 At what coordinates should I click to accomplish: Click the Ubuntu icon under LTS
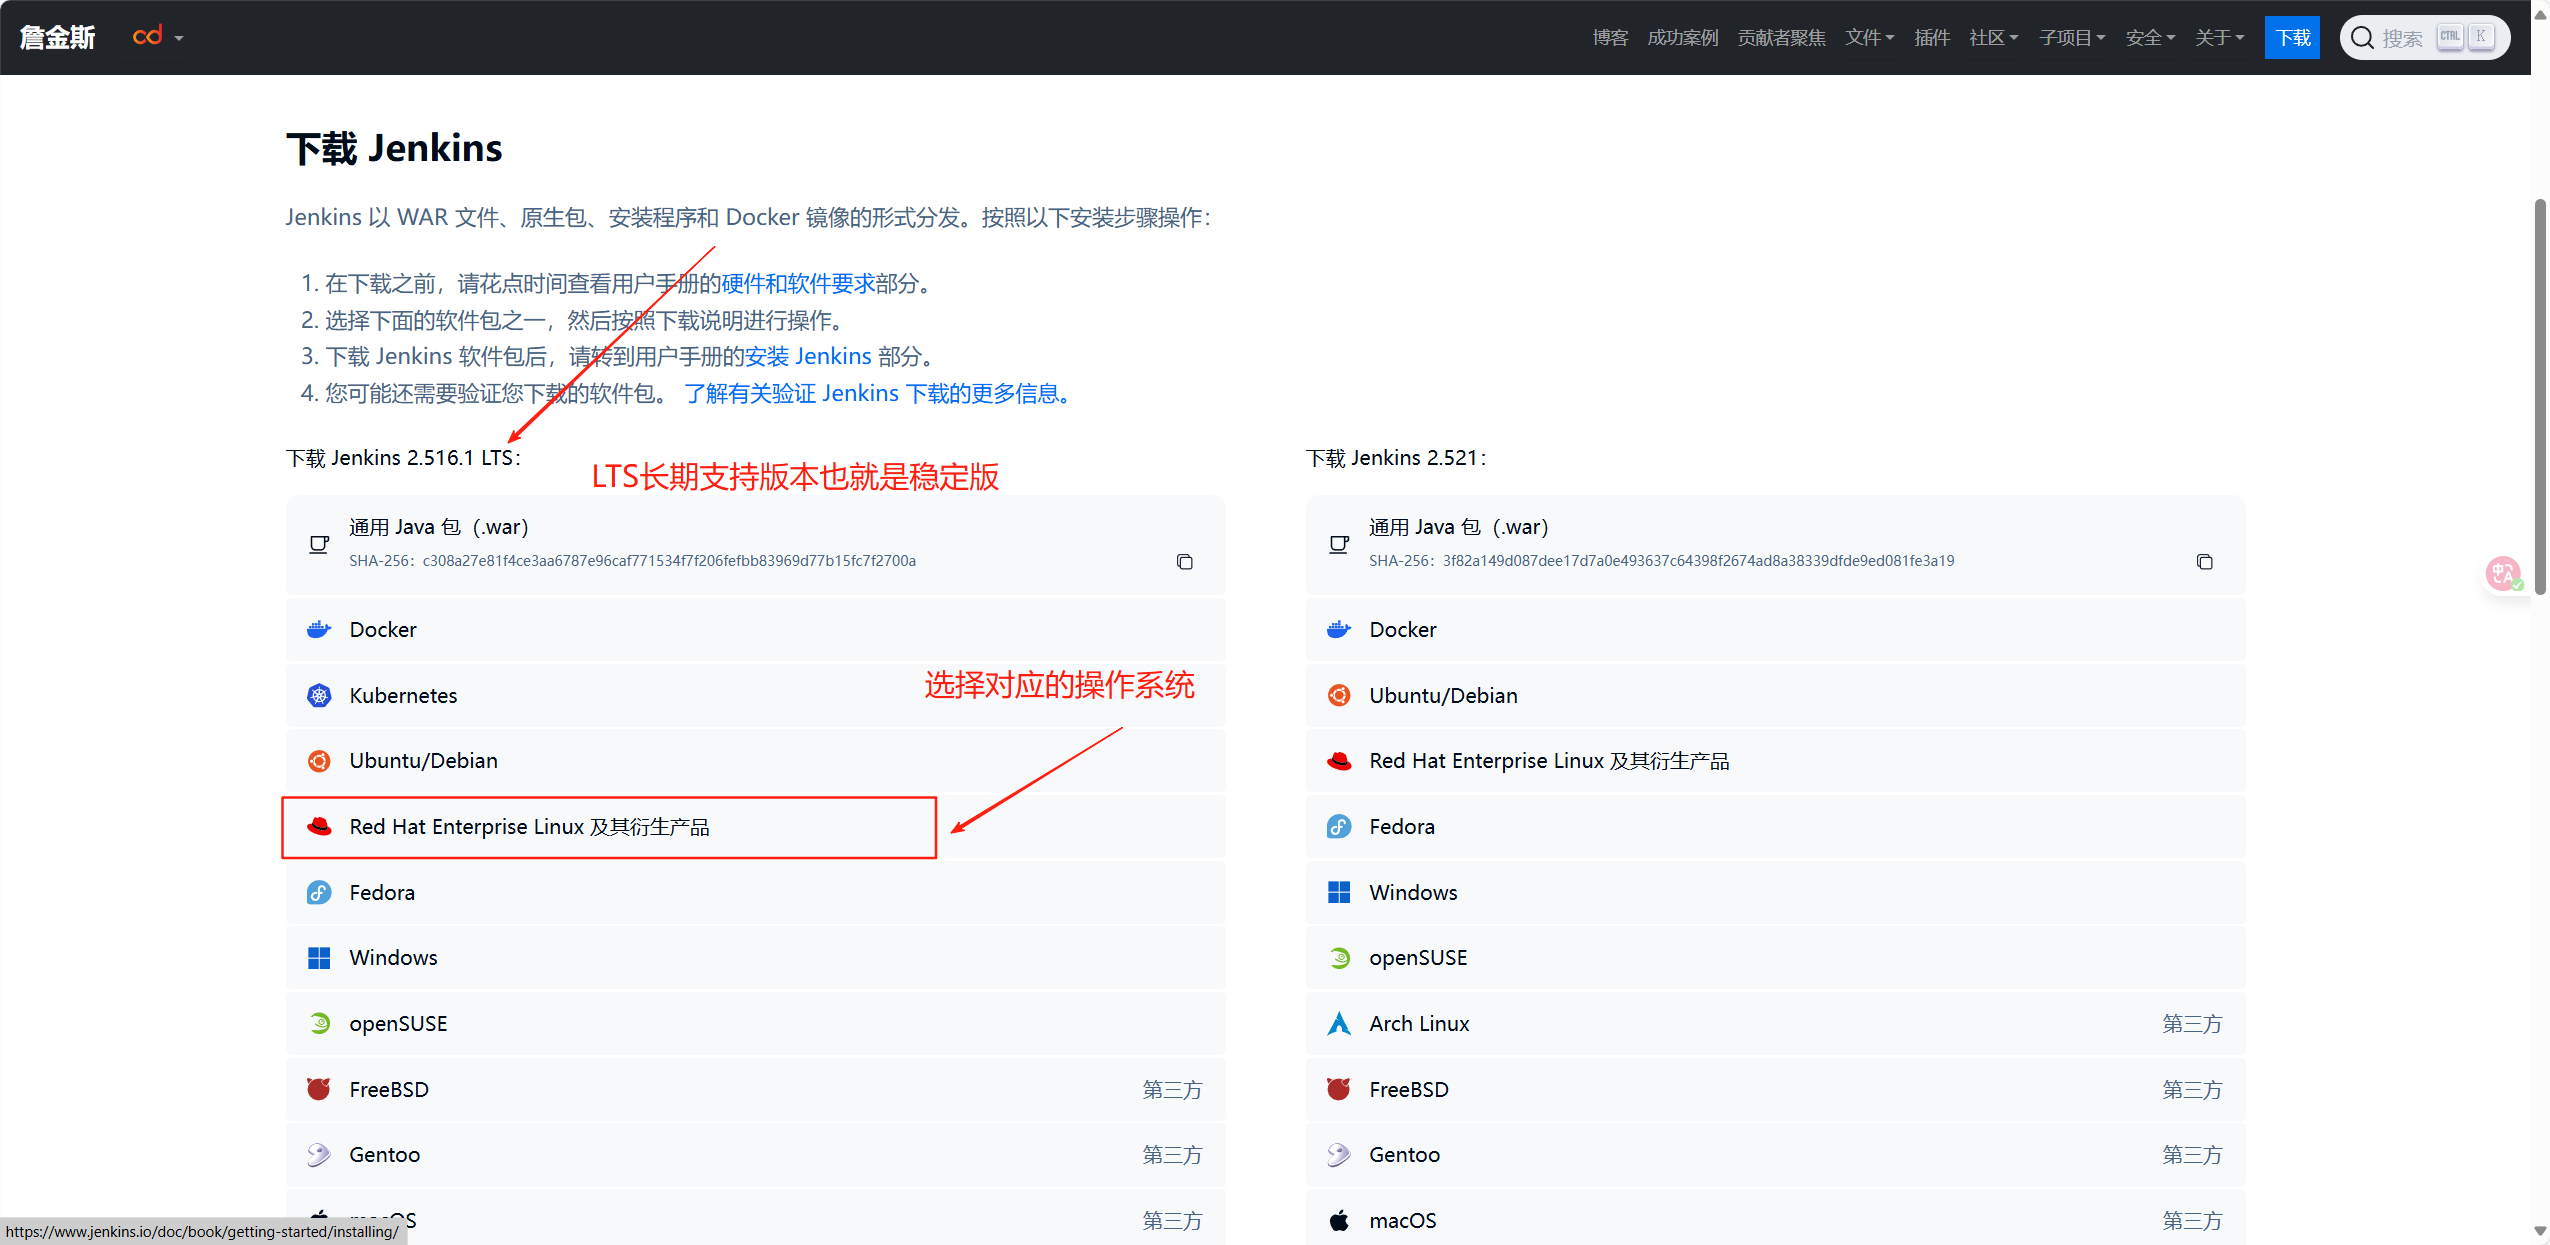coord(319,761)
